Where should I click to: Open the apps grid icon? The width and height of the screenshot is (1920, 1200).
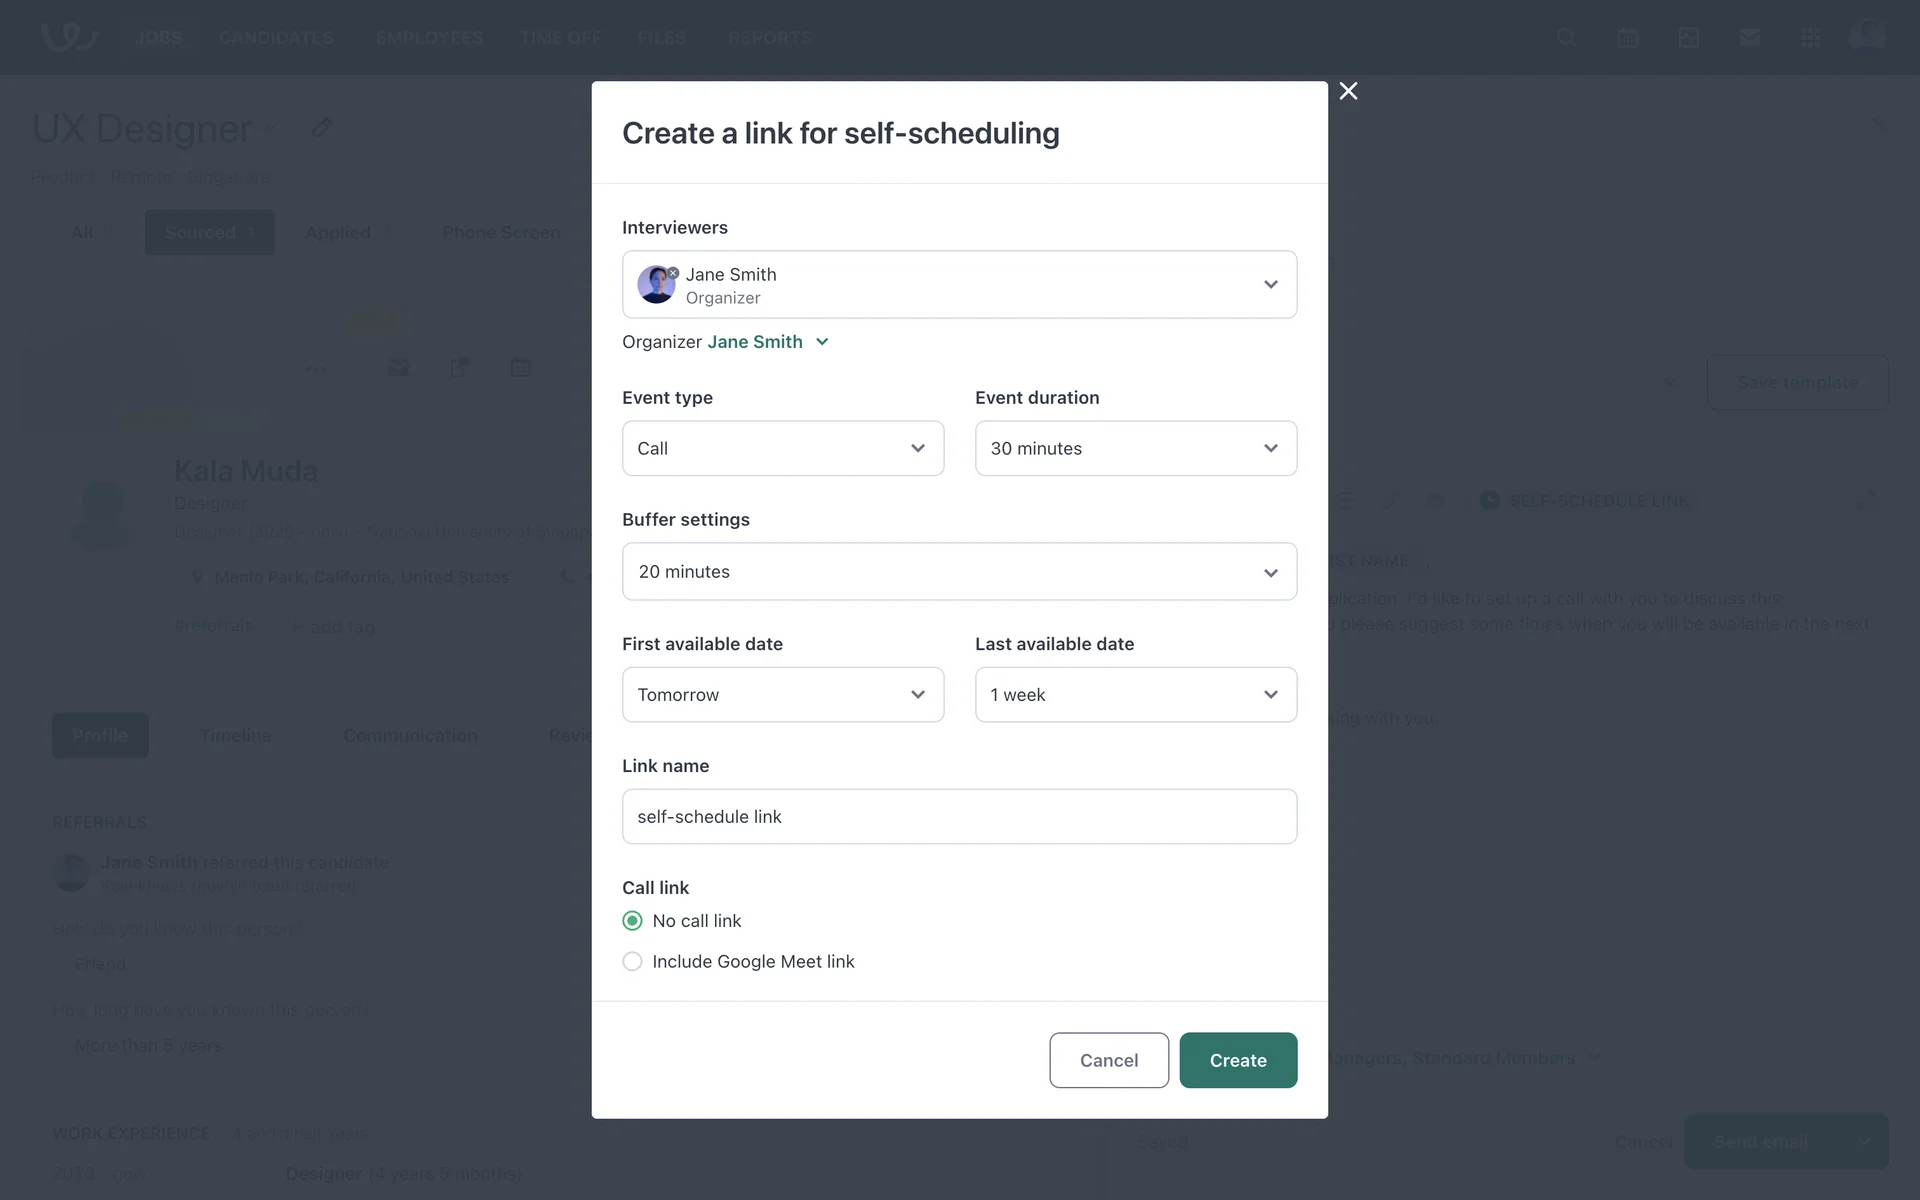click(1810, 38)
